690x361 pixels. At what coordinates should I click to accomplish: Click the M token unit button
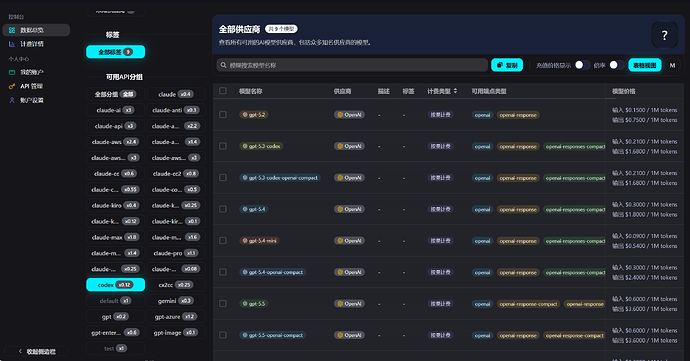pyautogui.click(x=672, y=65)
